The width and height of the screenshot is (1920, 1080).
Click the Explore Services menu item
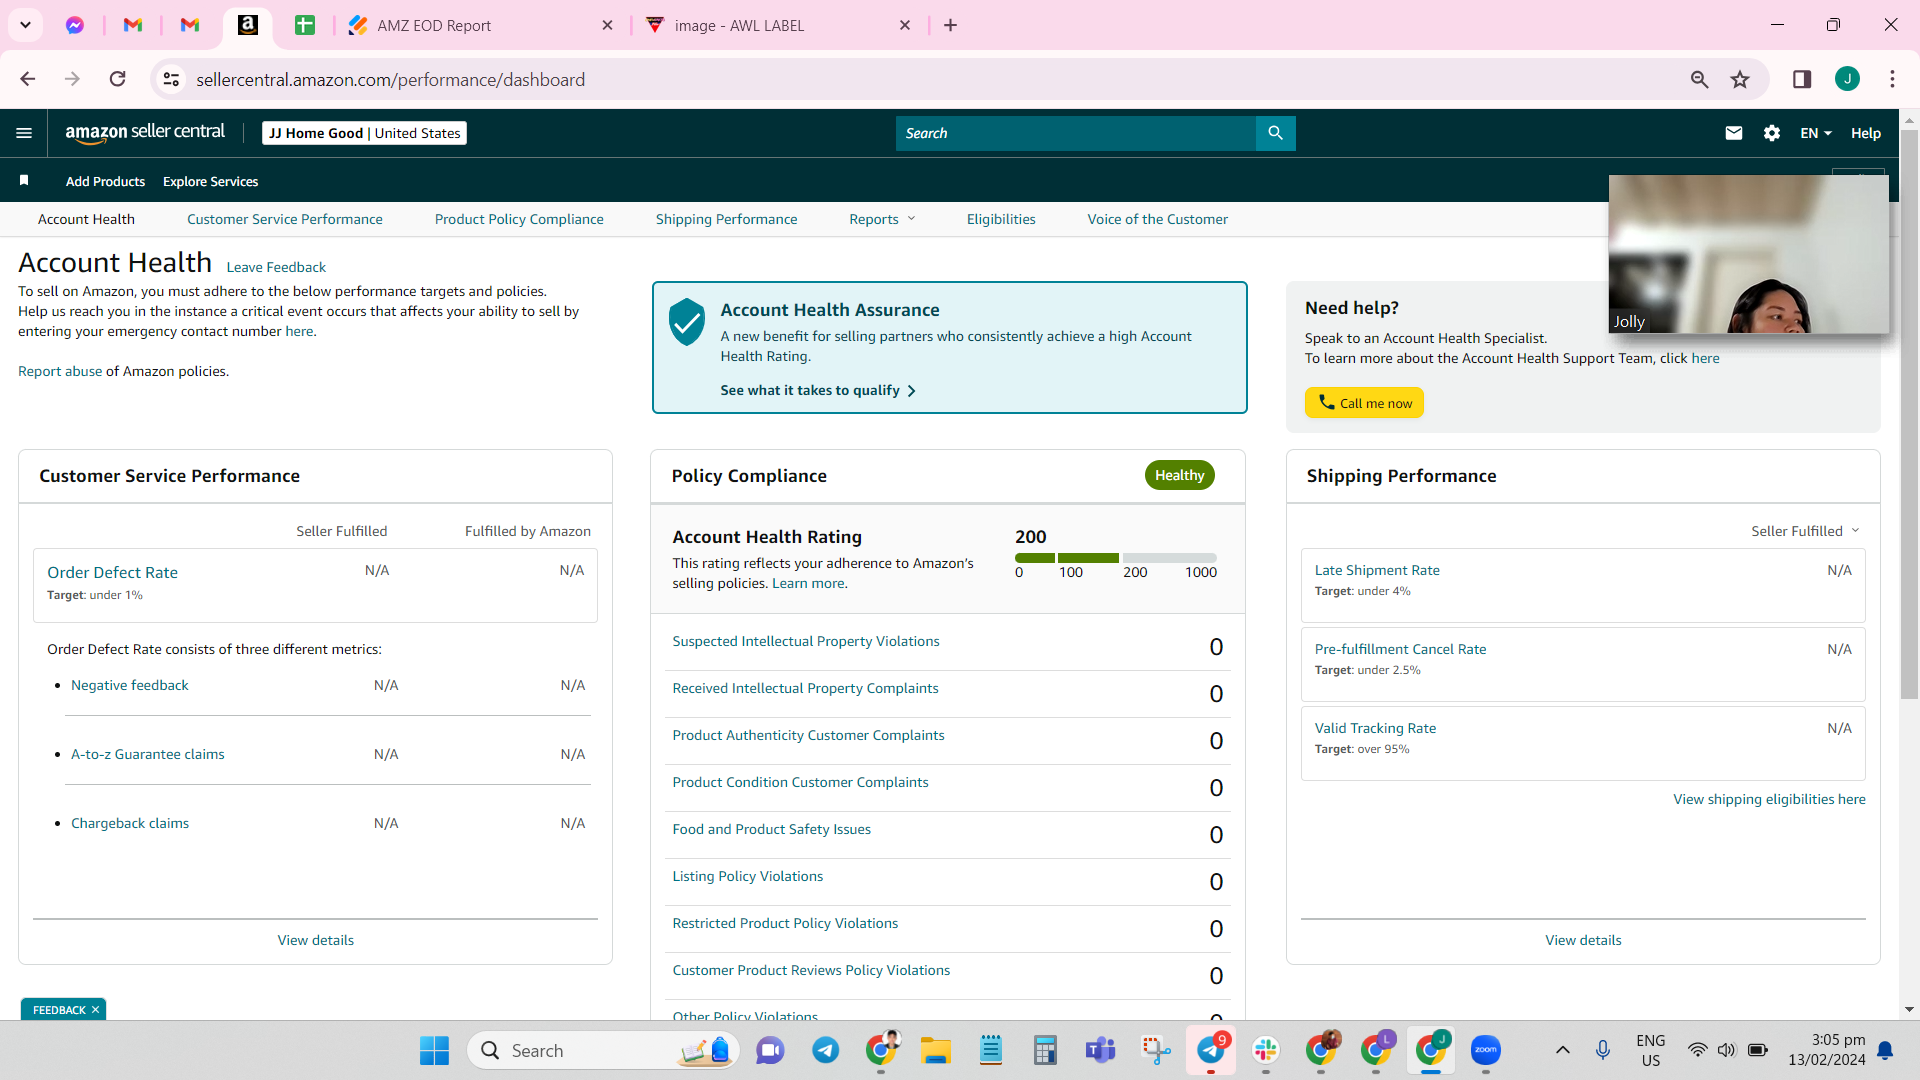210,181
